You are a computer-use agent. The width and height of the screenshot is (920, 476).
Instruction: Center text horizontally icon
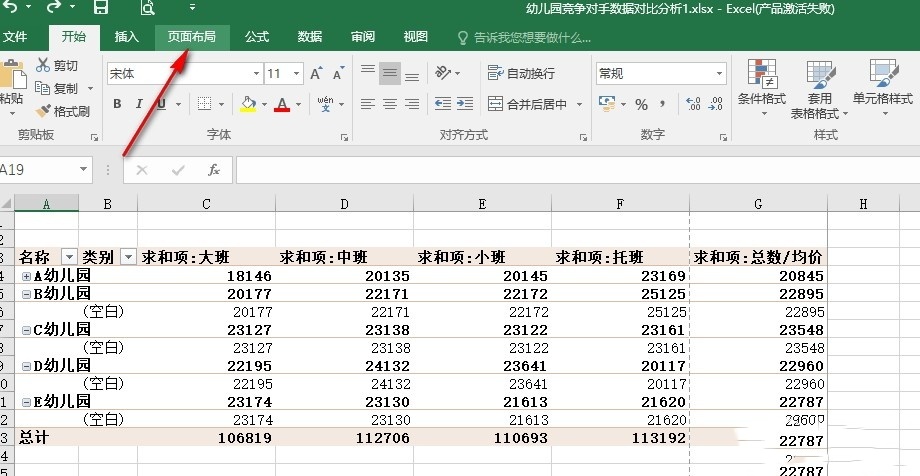(390, 104)
